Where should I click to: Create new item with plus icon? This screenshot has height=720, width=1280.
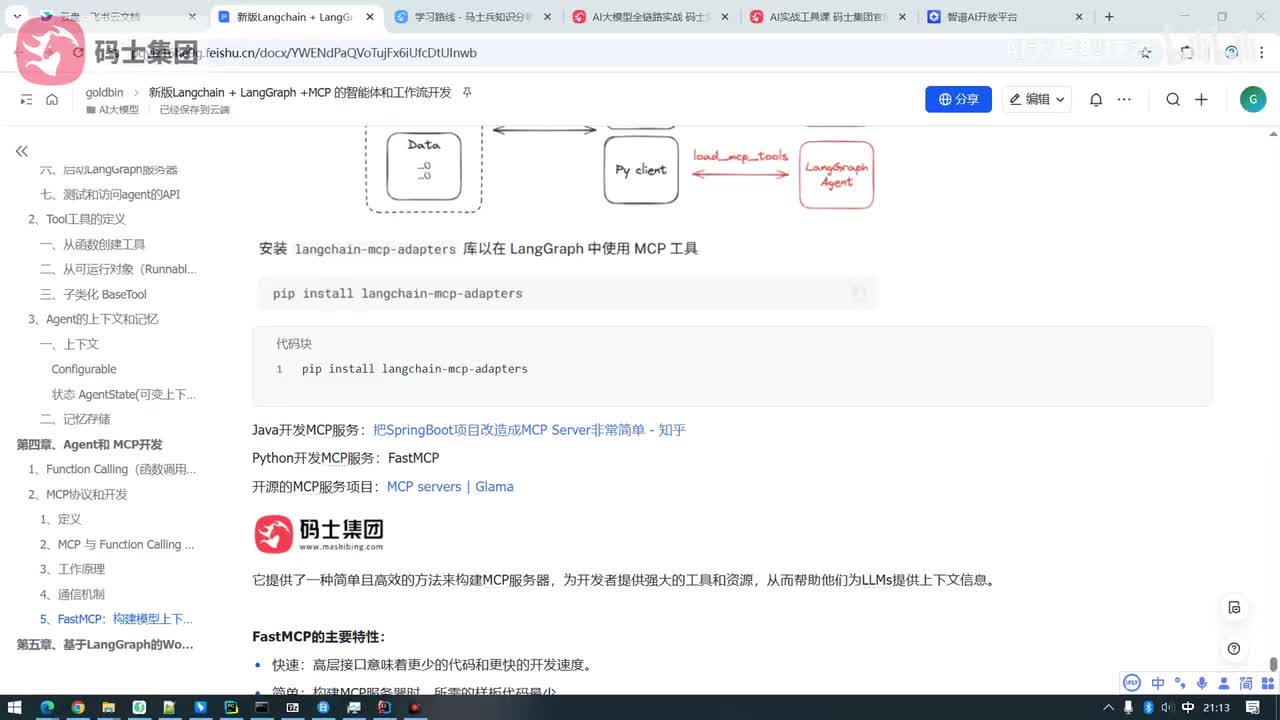coord(1201,99)
